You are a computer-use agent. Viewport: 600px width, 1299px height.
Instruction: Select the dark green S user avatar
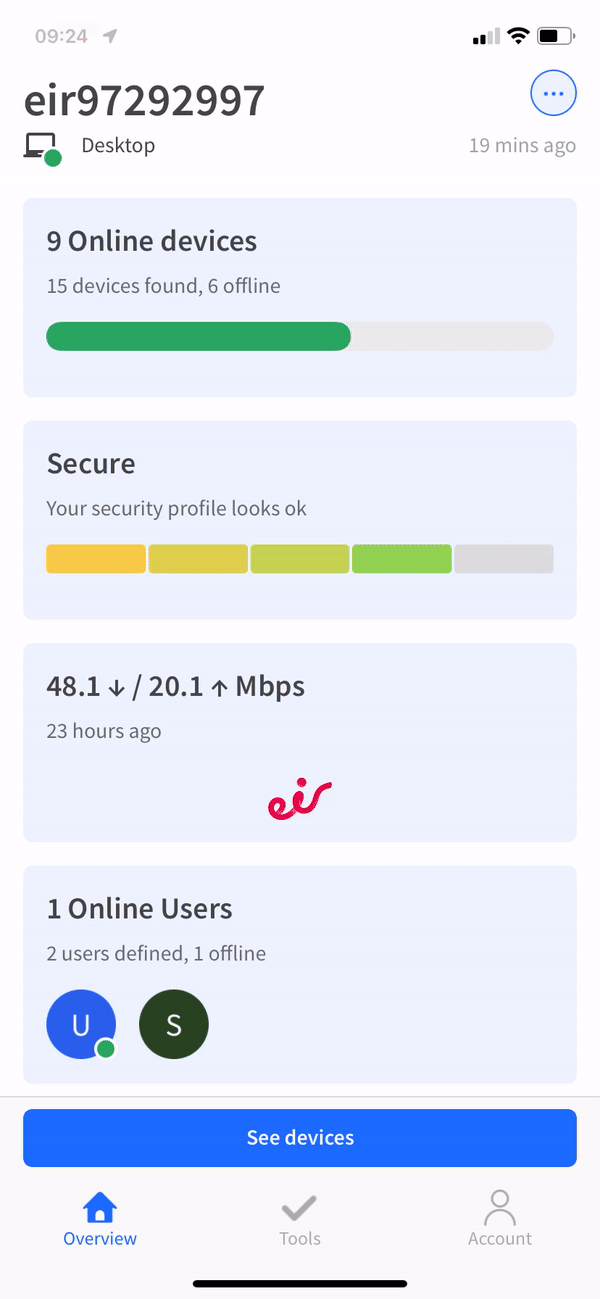[174, 1025]
